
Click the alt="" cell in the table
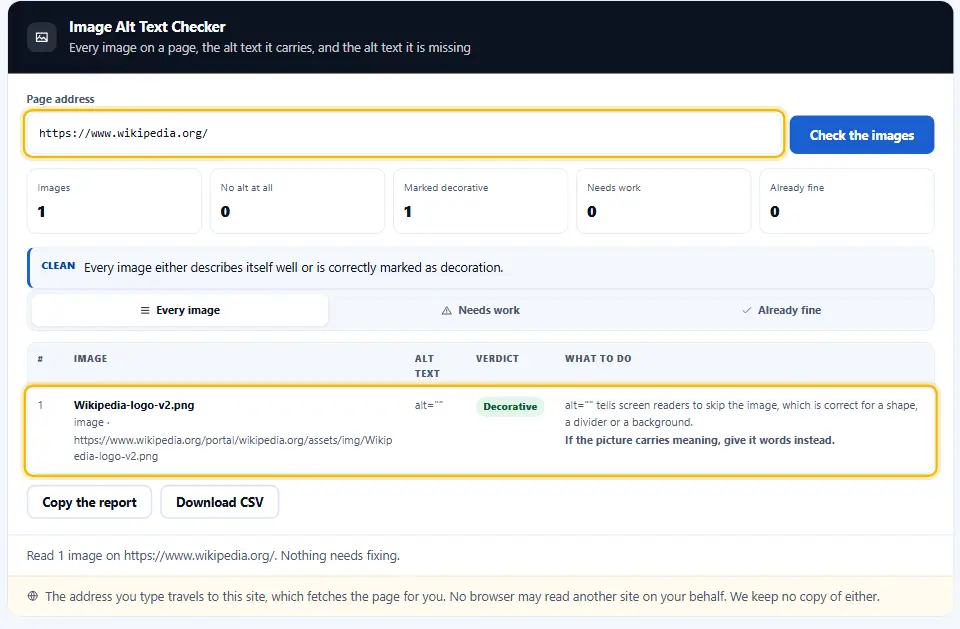429,405
